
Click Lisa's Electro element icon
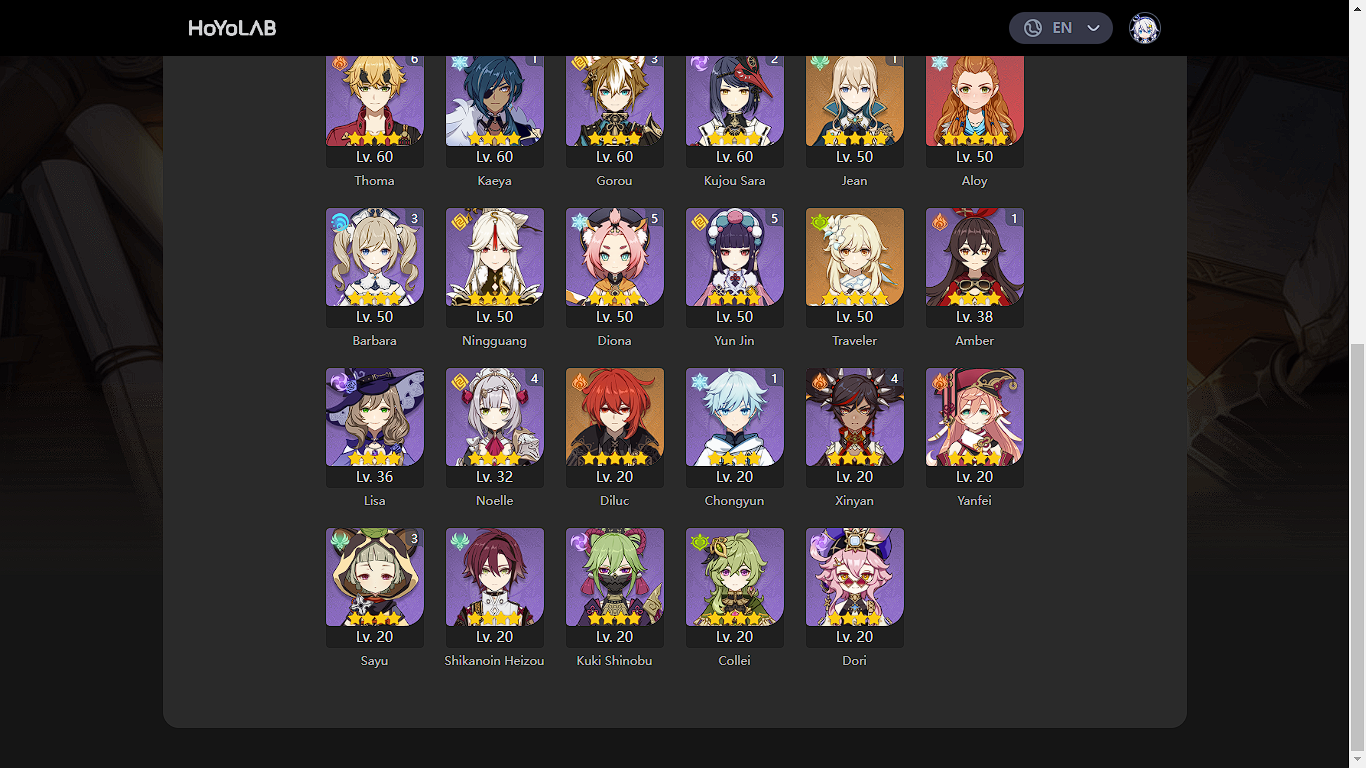341,382
